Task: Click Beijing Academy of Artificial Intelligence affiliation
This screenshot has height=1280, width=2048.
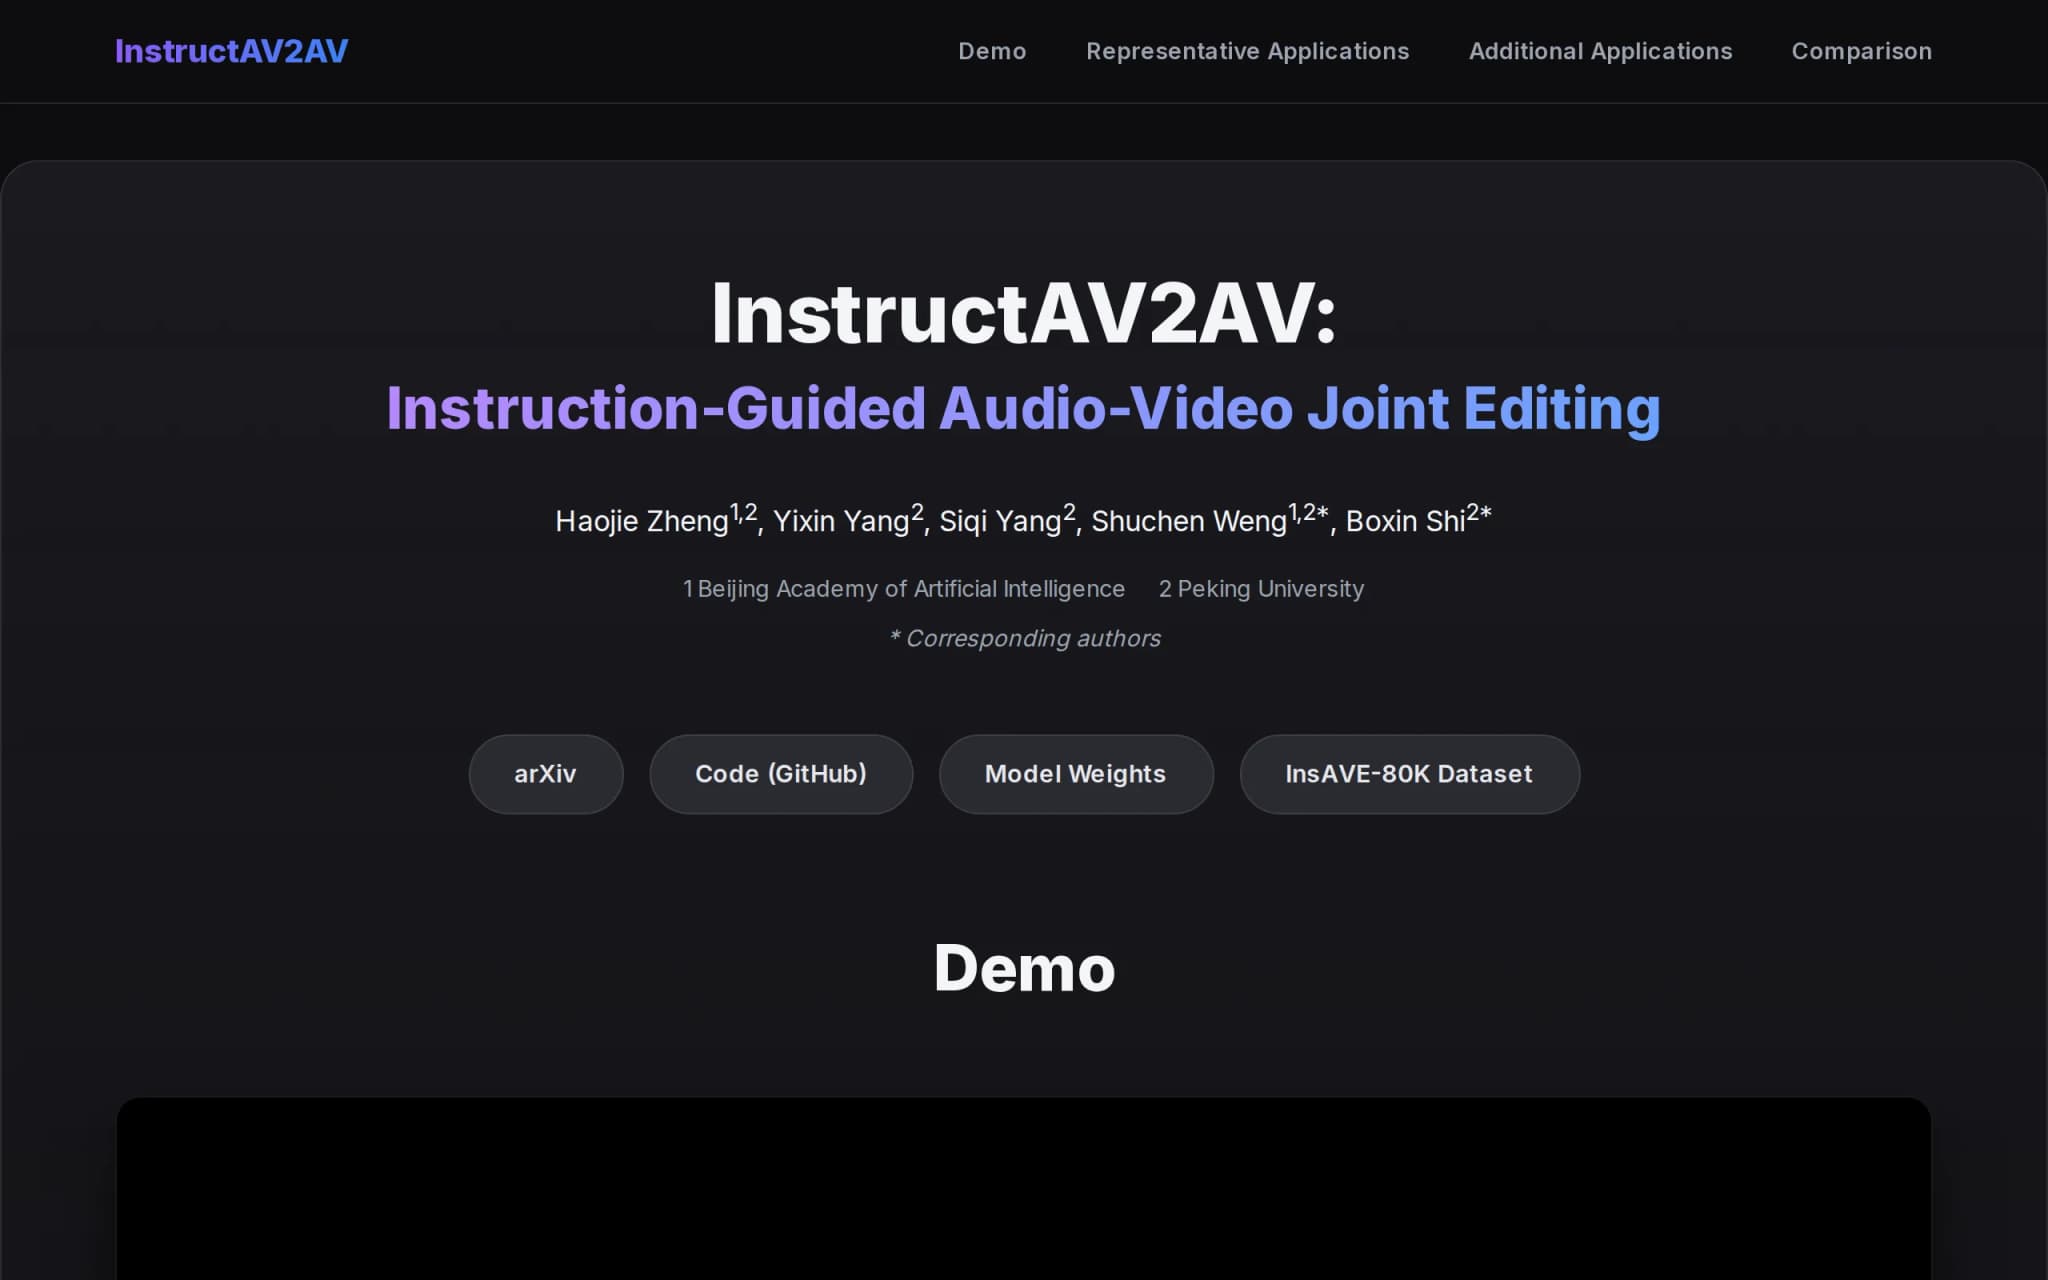Action: [904, 589]
